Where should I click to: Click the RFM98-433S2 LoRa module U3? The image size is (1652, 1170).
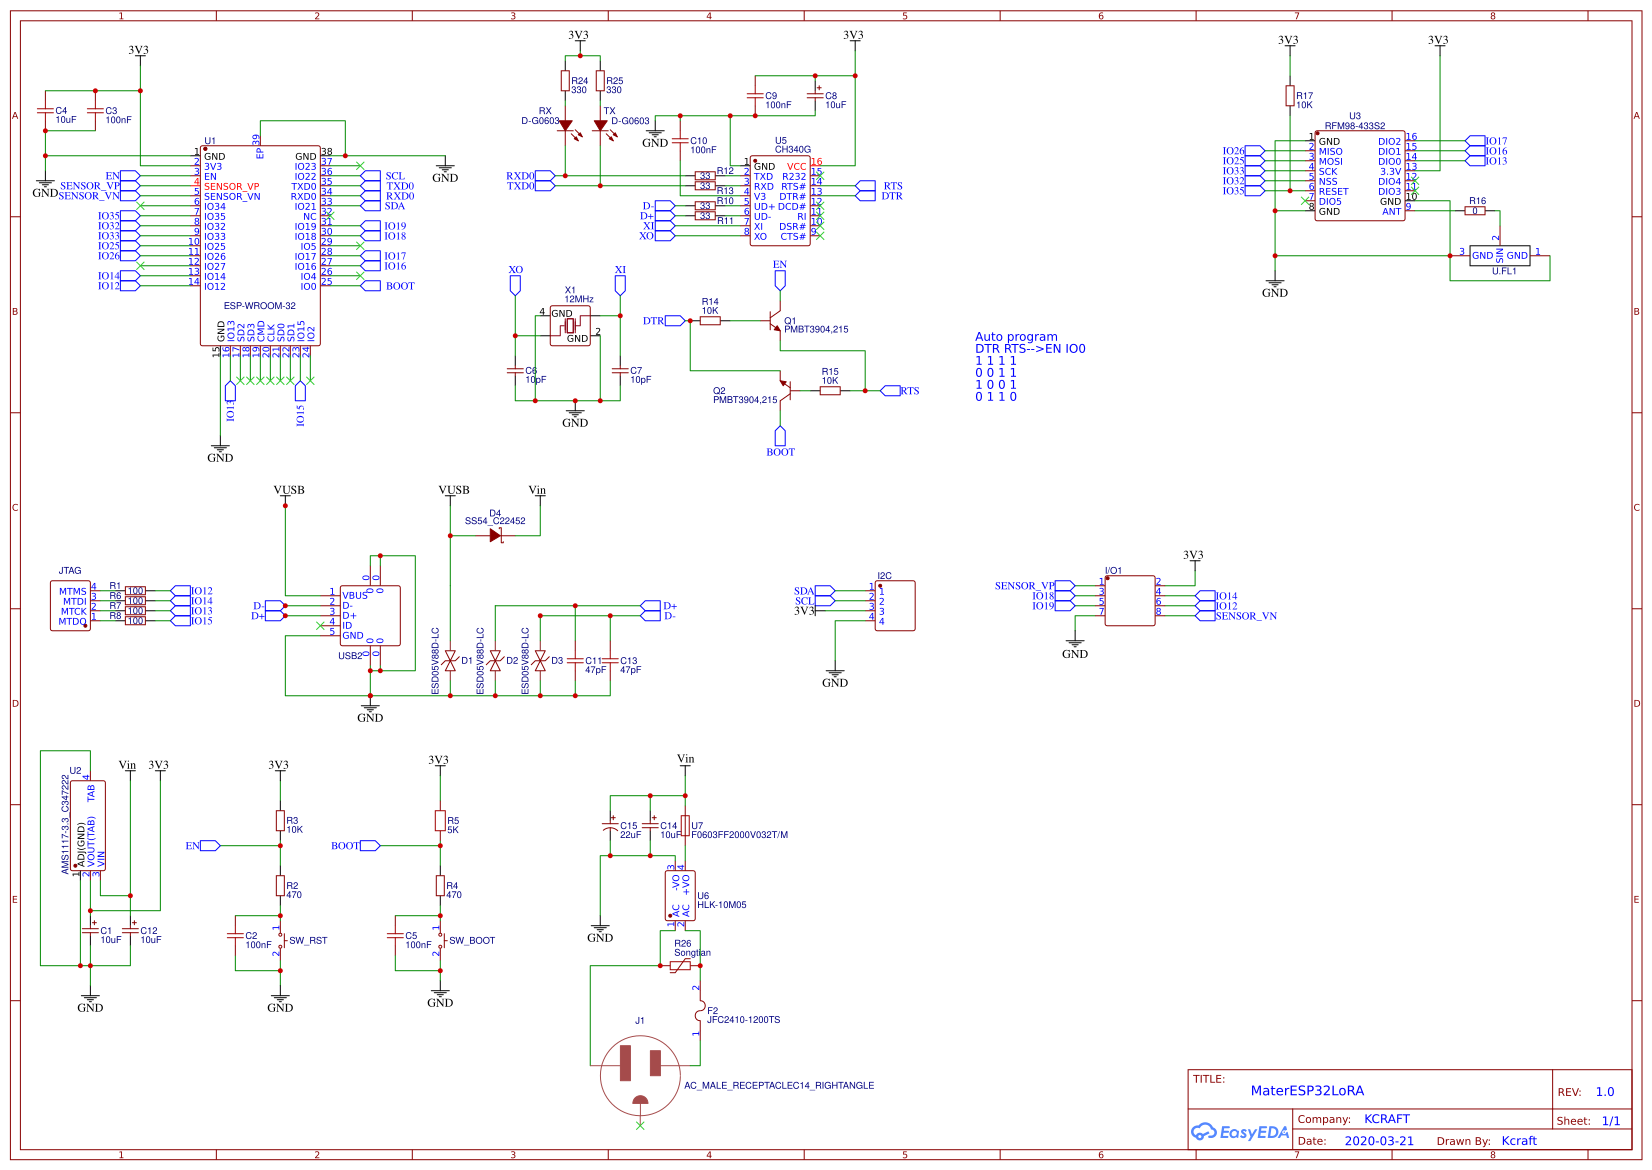tap(1358, 175)
